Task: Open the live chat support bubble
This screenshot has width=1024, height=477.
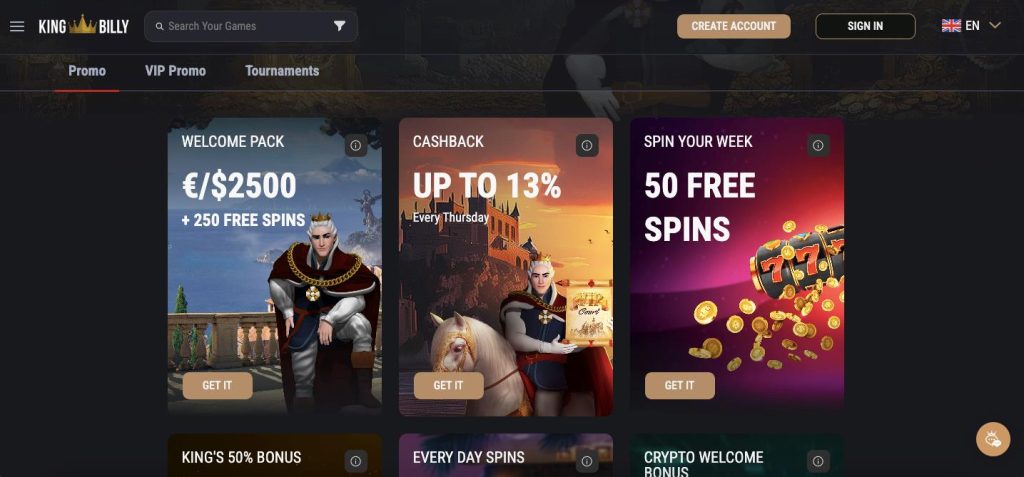Action: pyautogui.click(x=993, y=439)
